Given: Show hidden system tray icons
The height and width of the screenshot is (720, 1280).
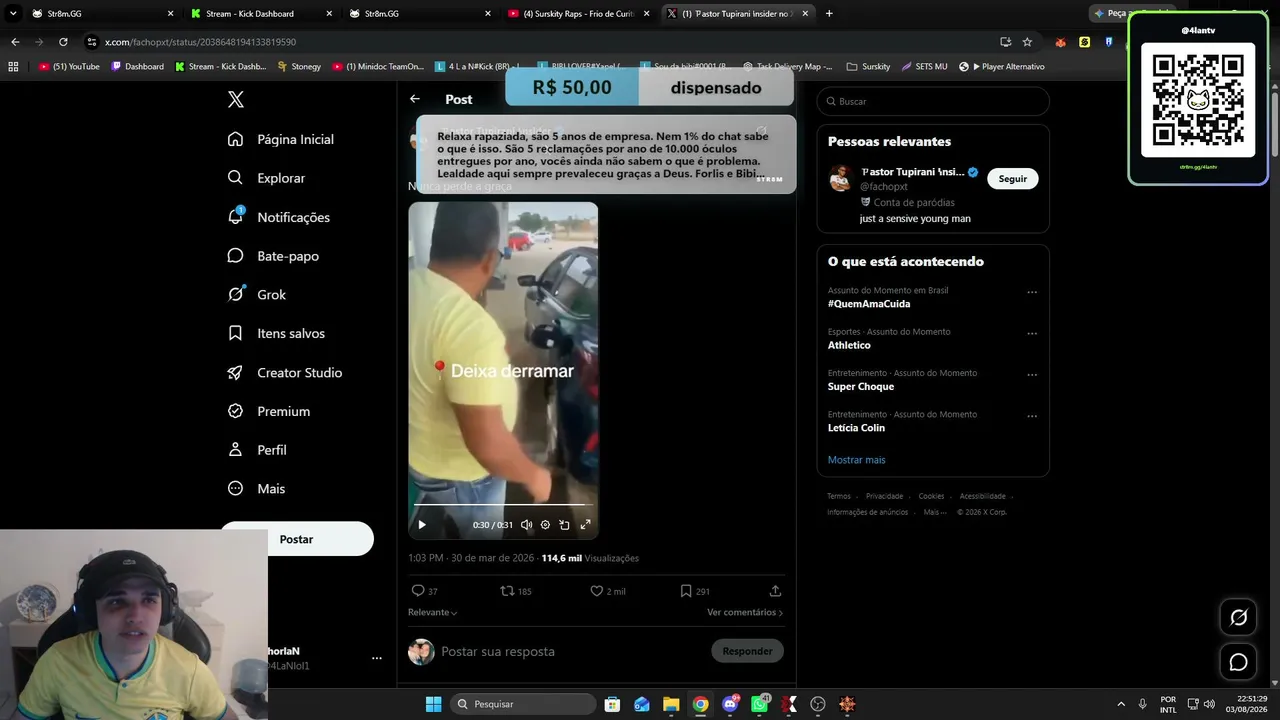Looking at the screenshot, I should coord(1120,704).
